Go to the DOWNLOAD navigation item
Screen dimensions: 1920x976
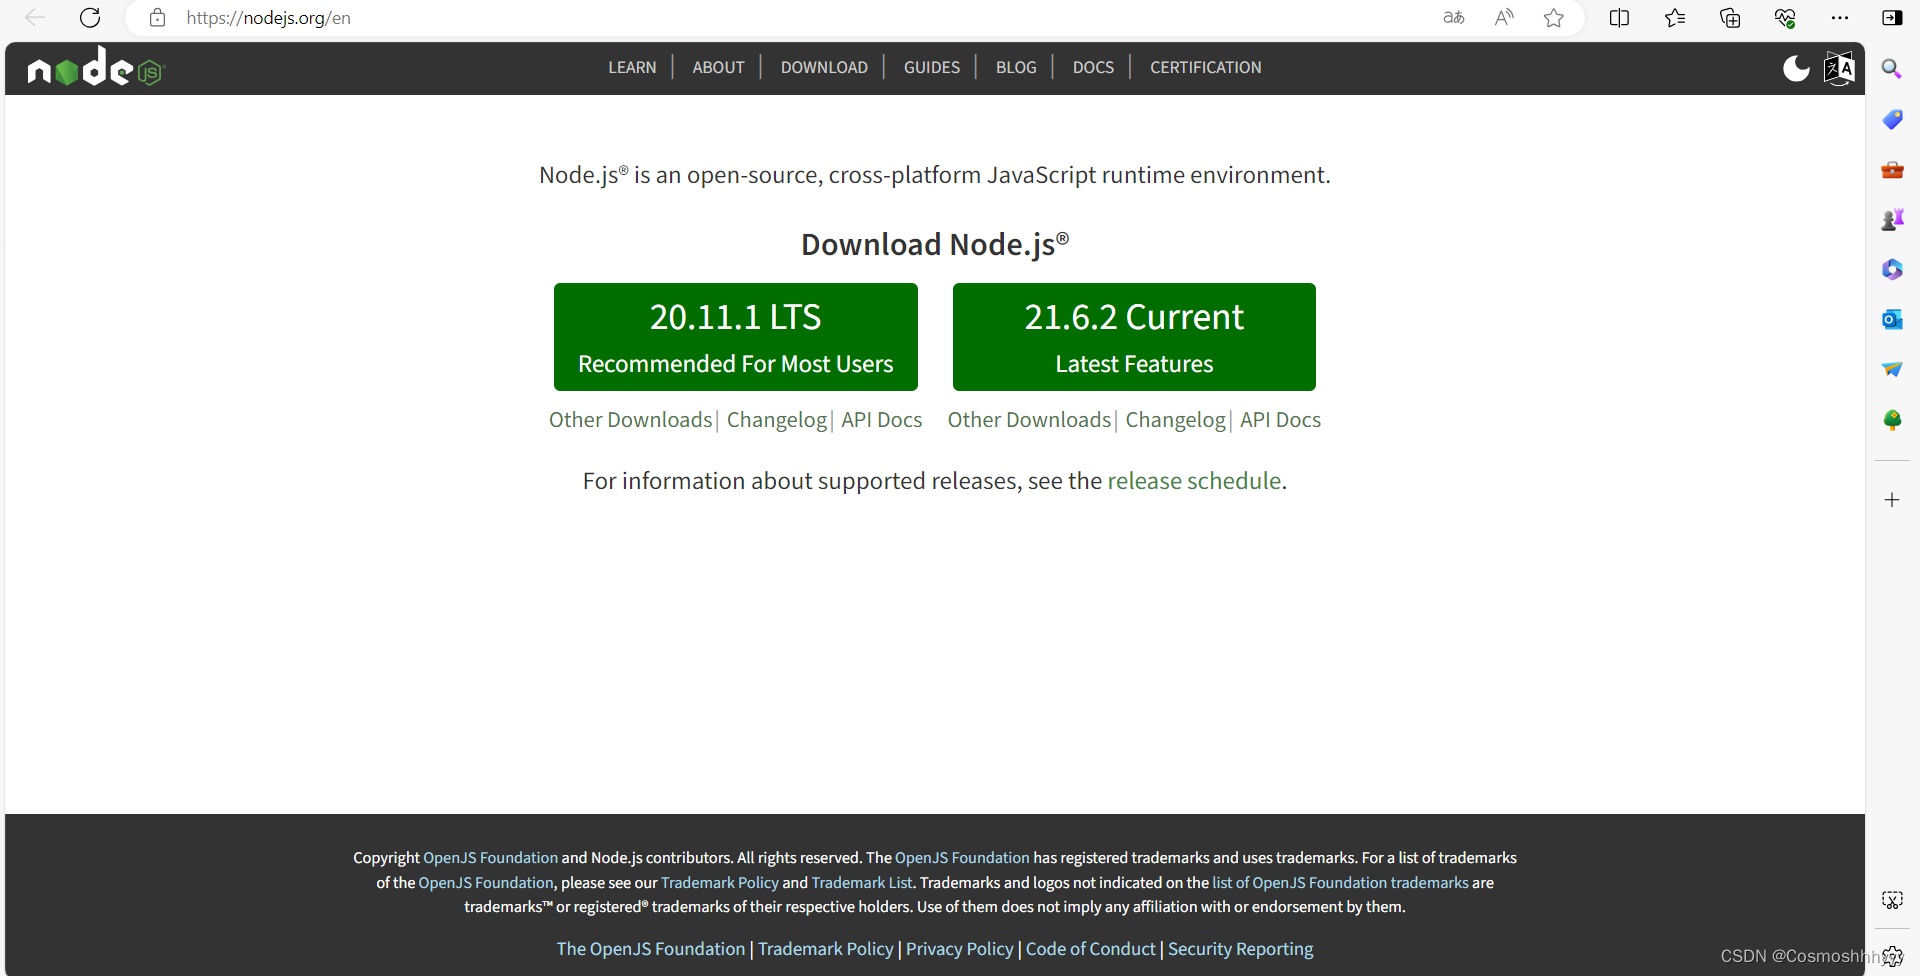[824, 67]
